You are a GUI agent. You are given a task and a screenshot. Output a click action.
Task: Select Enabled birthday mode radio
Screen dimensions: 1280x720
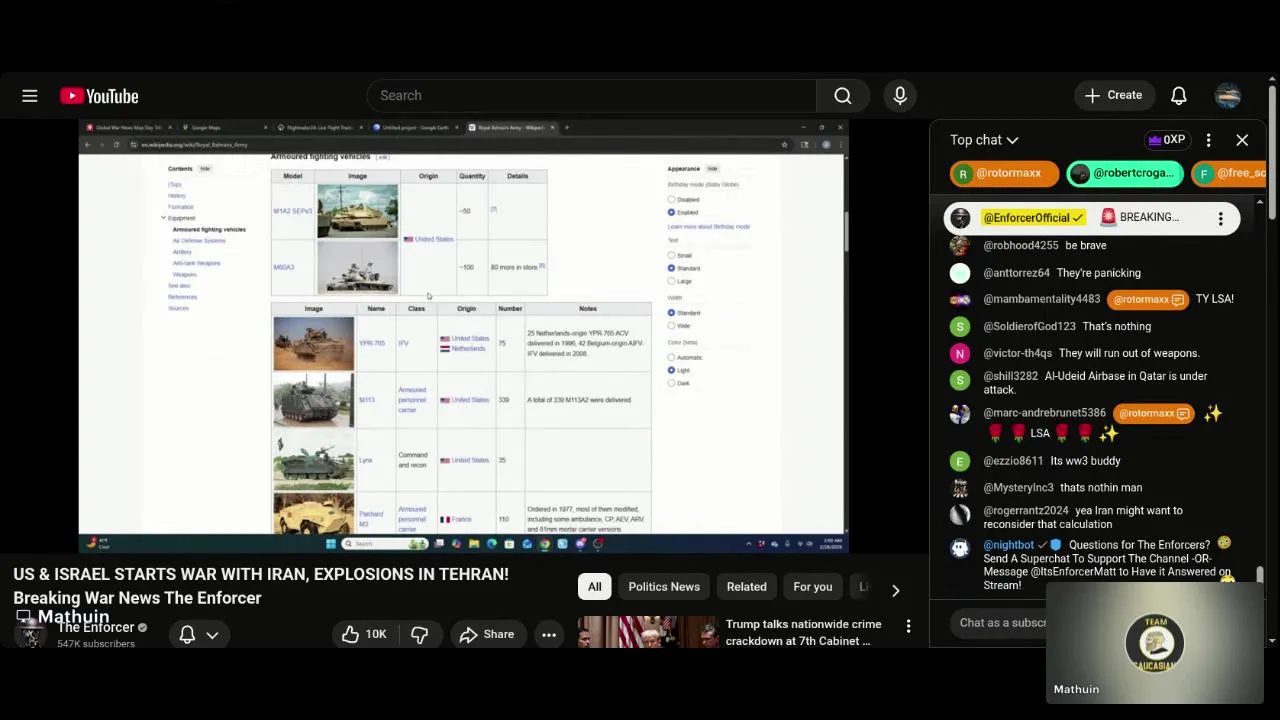pyautogui.click(x=671, y=212)
